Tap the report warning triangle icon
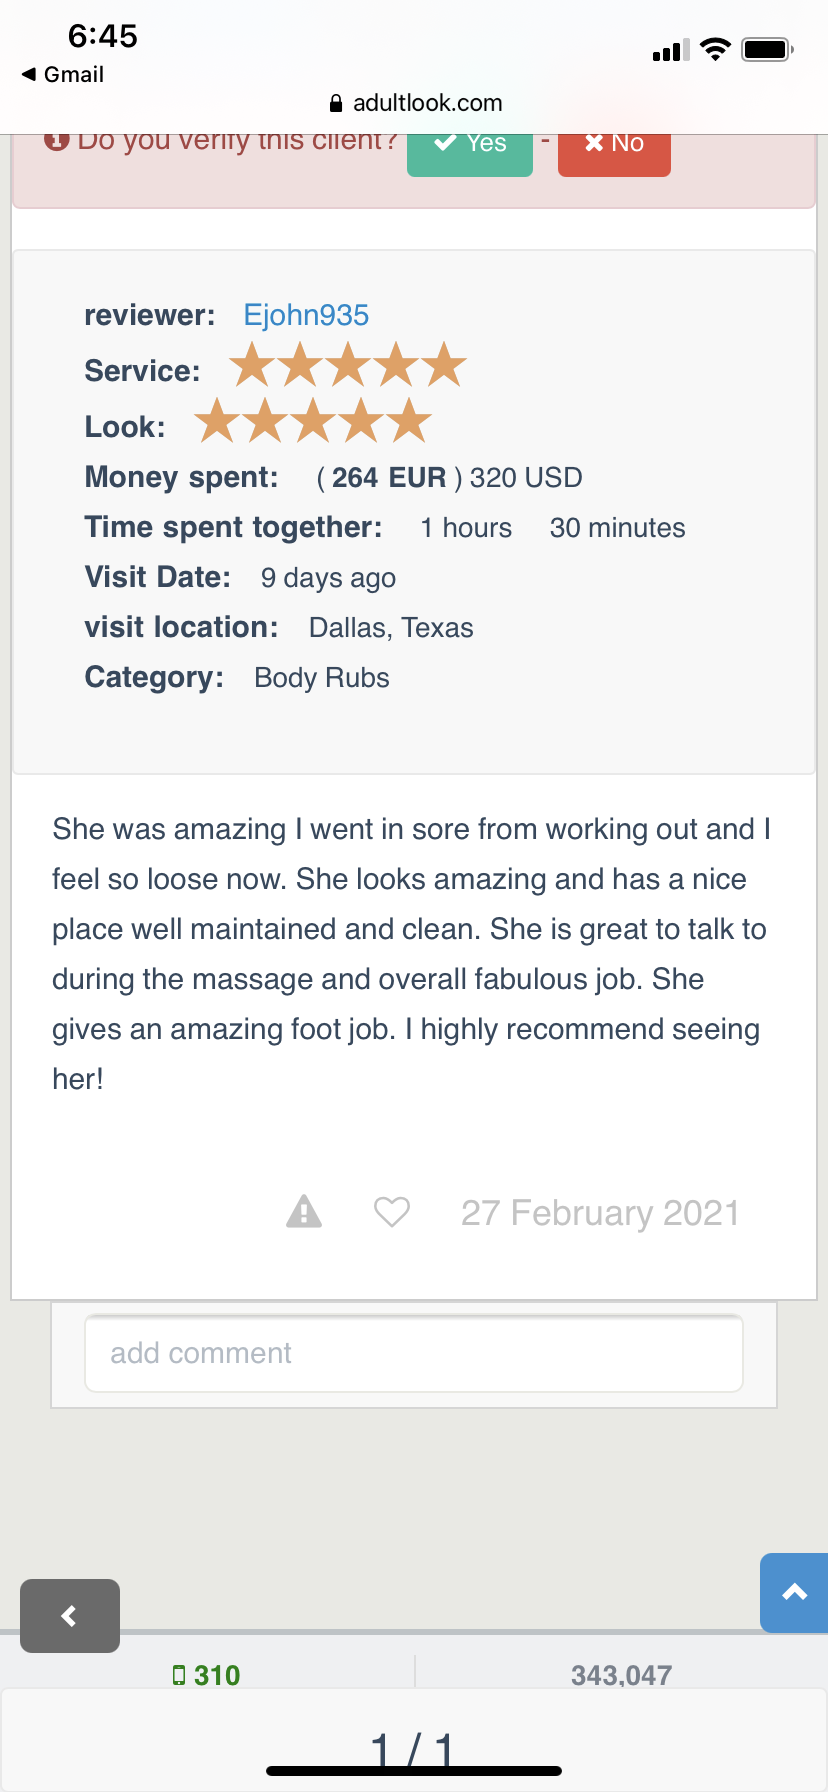Screen dimensions: 828x1792 click(x=304, y=1211)
